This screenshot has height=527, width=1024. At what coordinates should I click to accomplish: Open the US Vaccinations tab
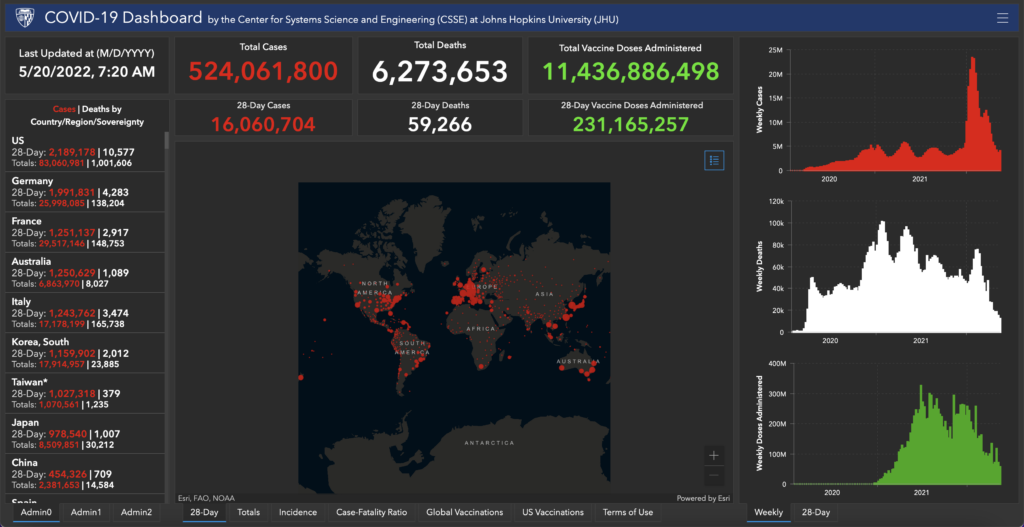(x=552, y=512)
